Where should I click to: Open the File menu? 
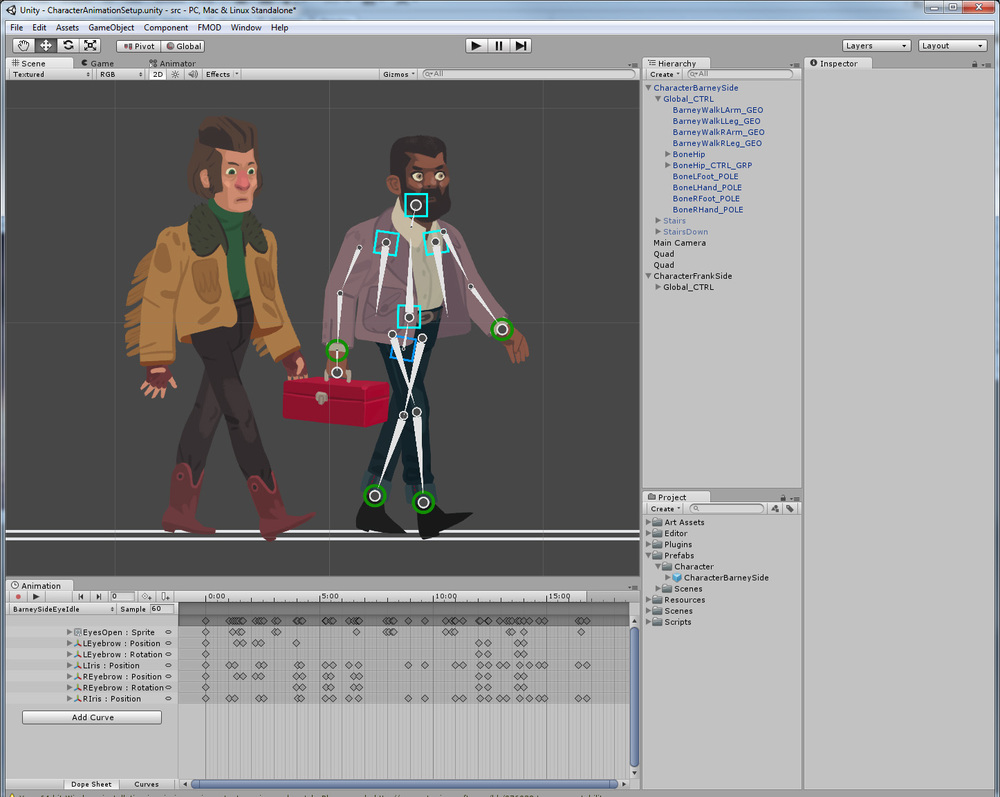coord(17,27)
